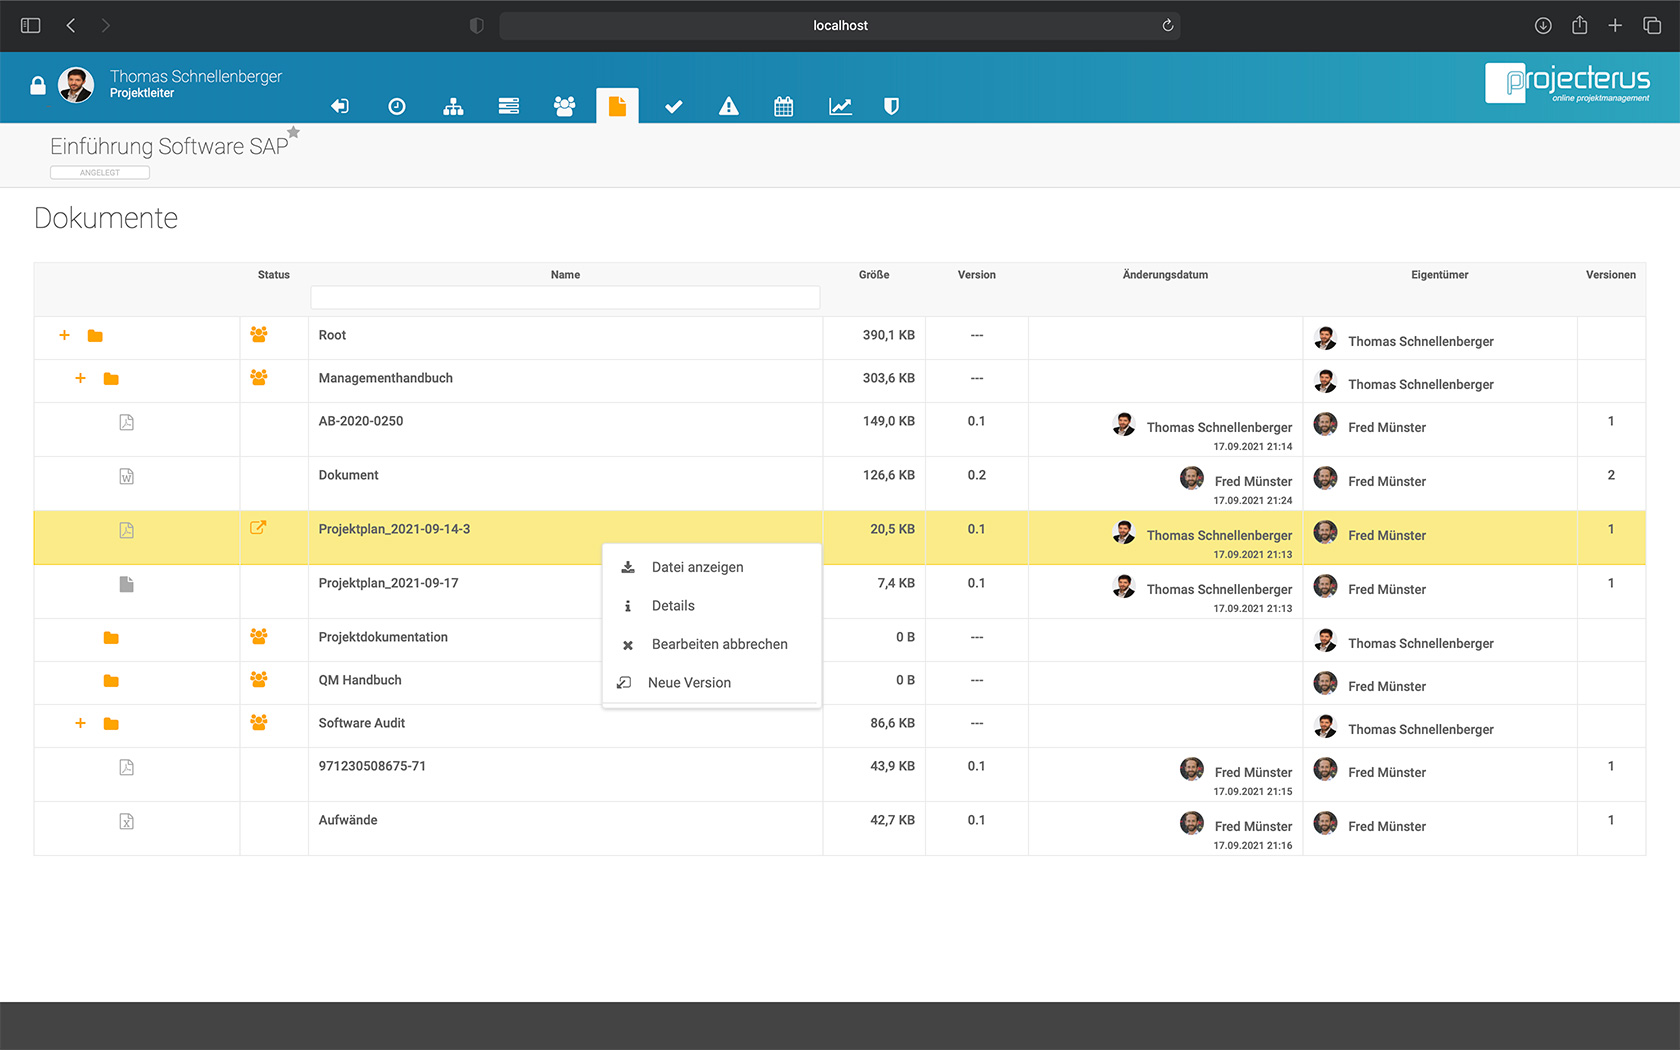The width and height of the screenshot is (1680, 1050).
Task: Open the team members view
Action: (565, 105)
